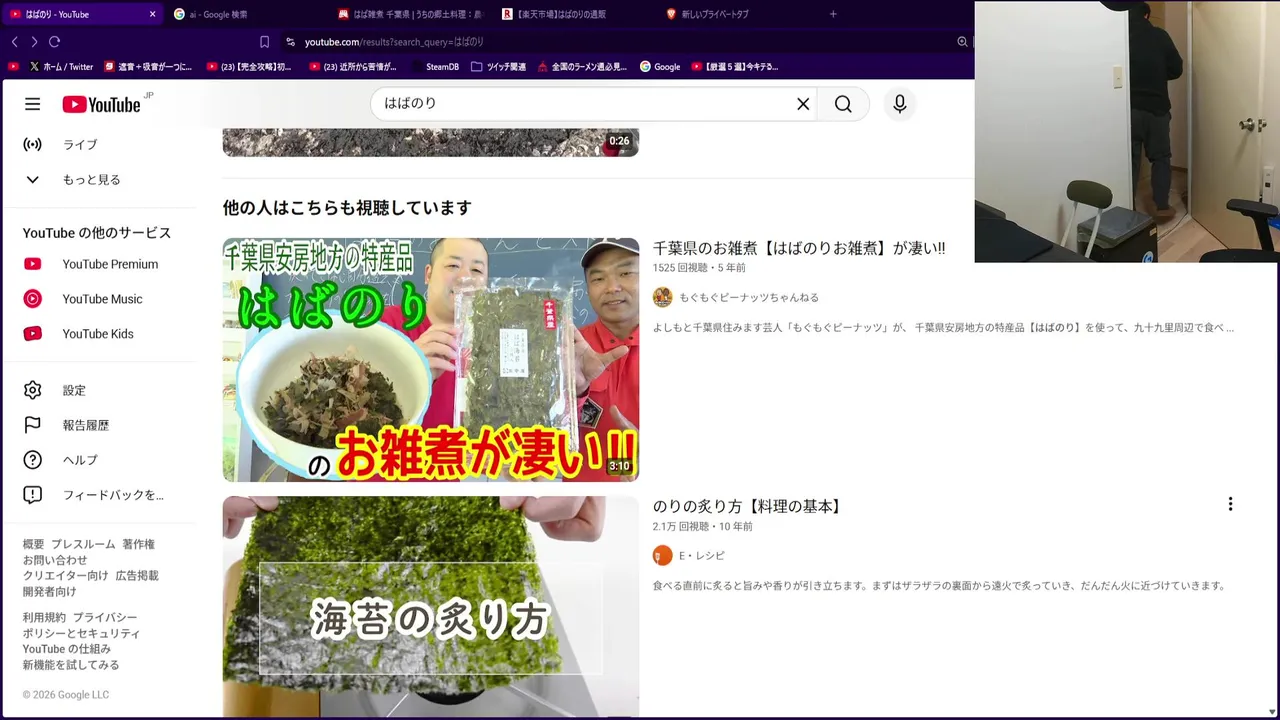Open the 著作権 footer link
Screen dimensions: 1280x720
click(x=138, y=544)
